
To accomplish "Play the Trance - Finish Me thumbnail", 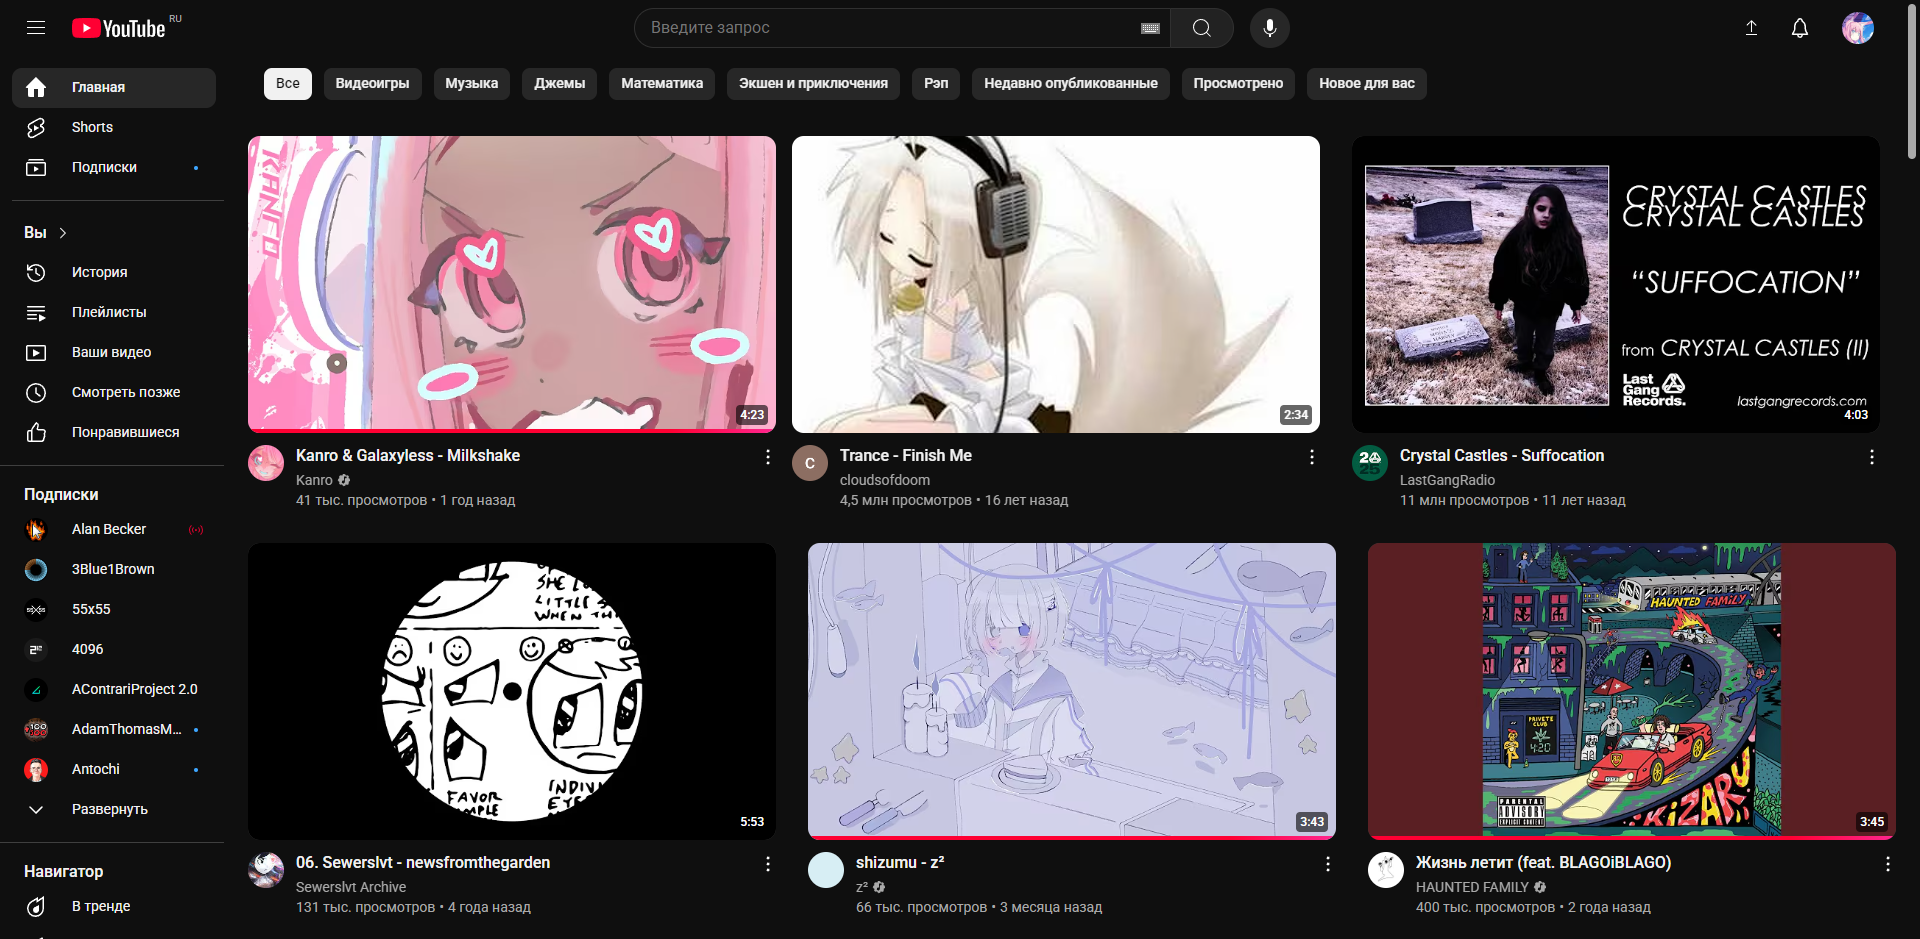I will pyautogui.click(x=1056, y=285).
